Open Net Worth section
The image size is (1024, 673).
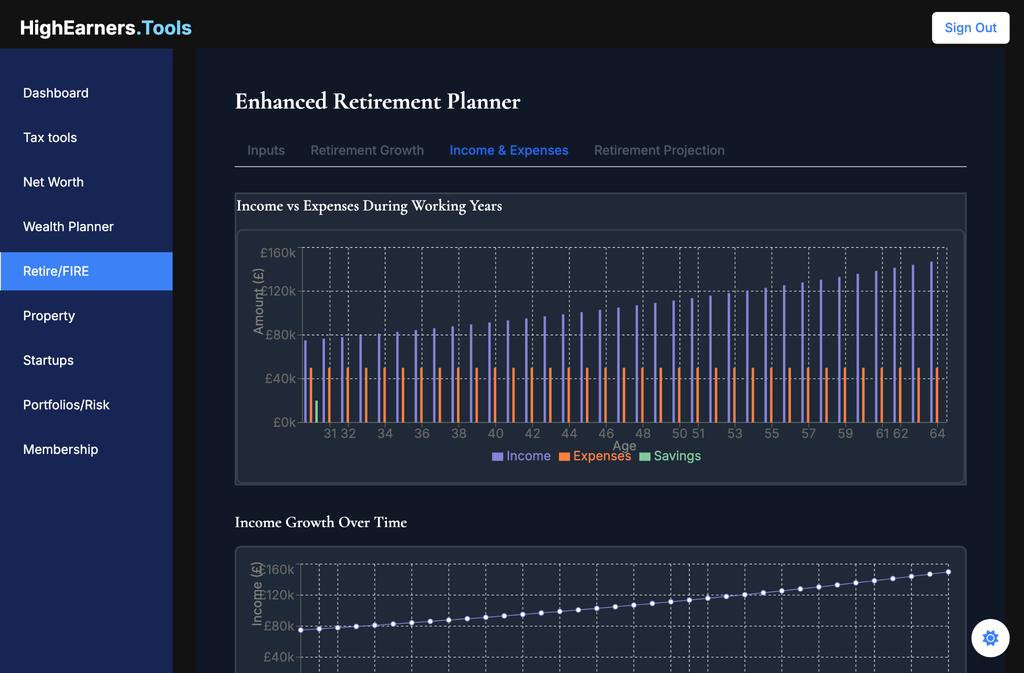pyautogui.click(x=53, y=182)
